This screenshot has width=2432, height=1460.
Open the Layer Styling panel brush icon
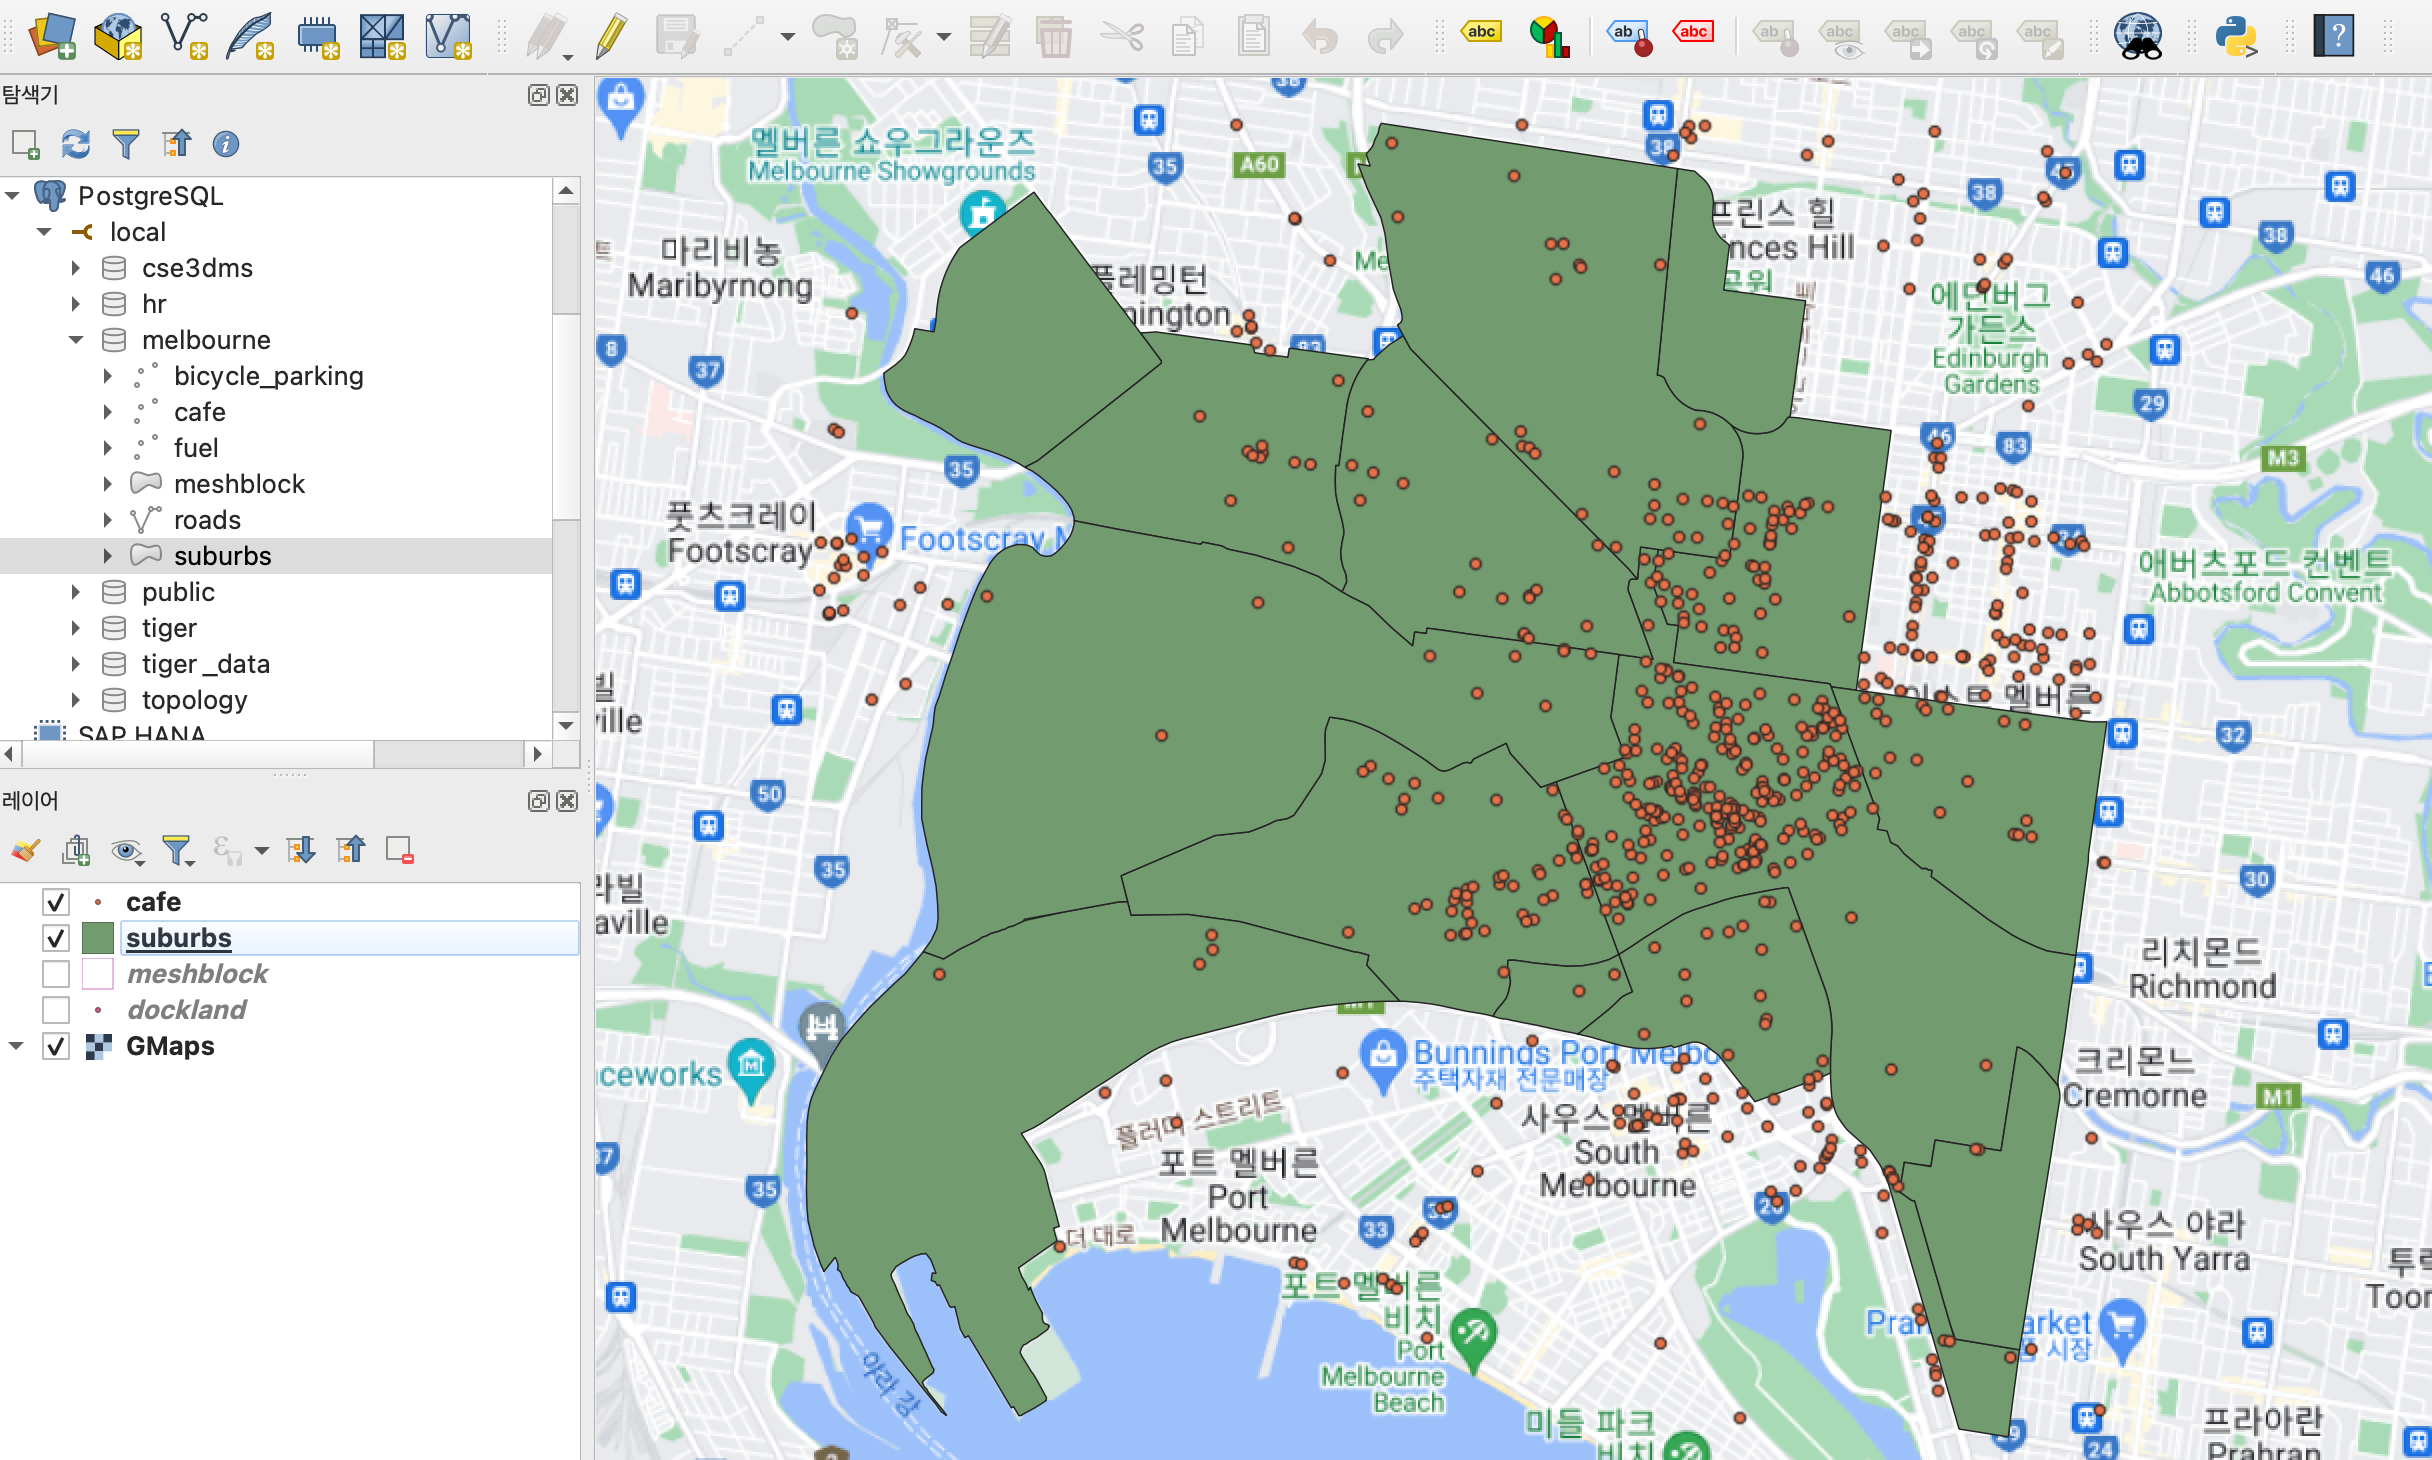(x=25, y=851)
